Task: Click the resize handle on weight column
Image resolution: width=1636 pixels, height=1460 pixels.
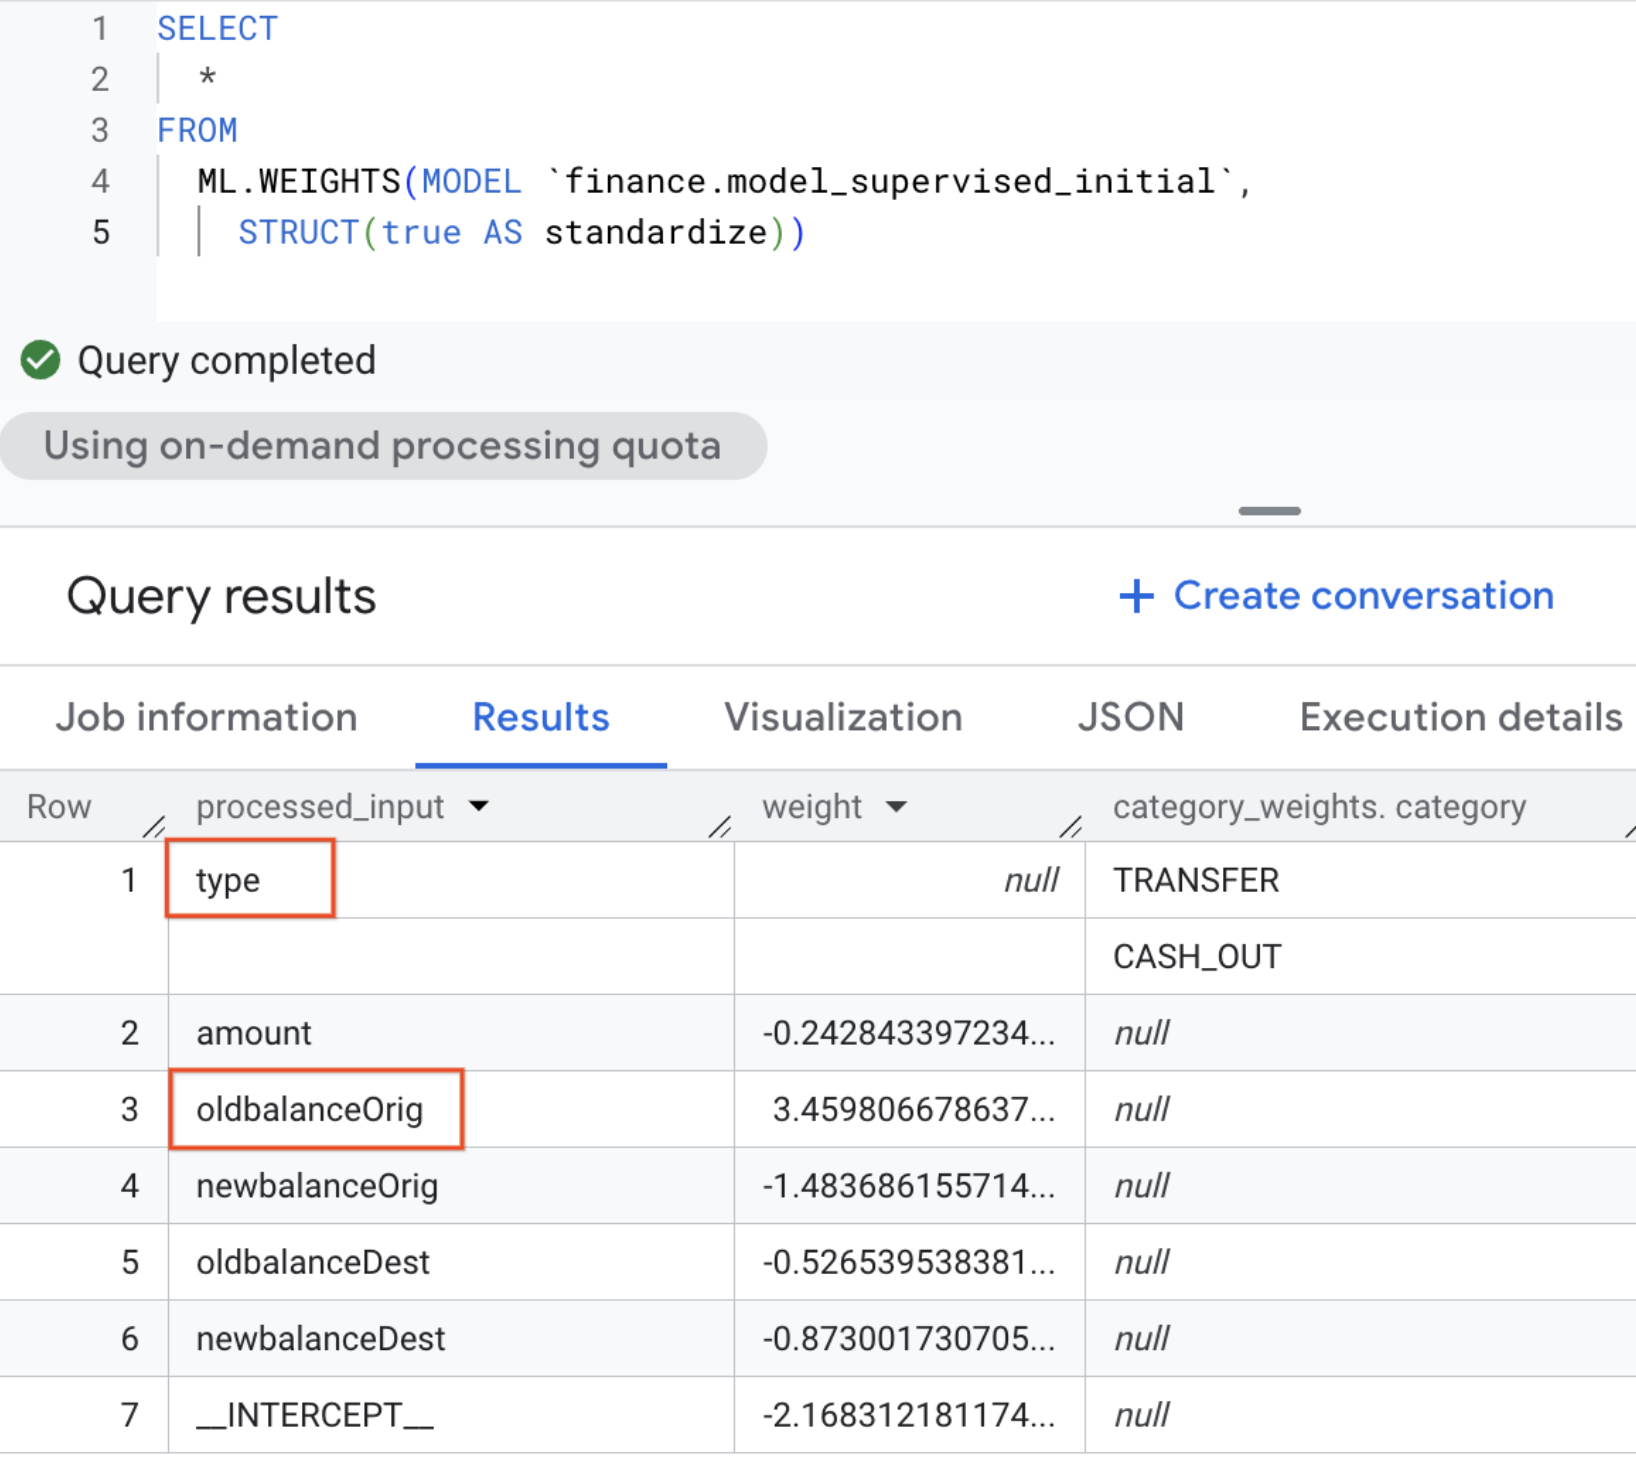Action: (1070, 826)
